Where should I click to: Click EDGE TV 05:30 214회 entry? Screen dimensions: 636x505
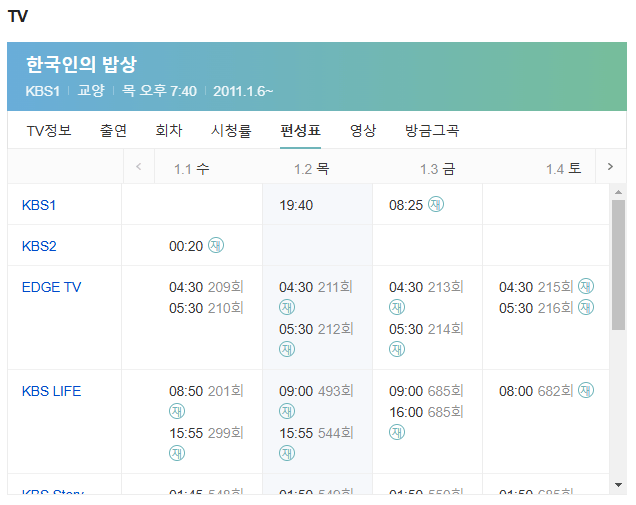[426, 329]
